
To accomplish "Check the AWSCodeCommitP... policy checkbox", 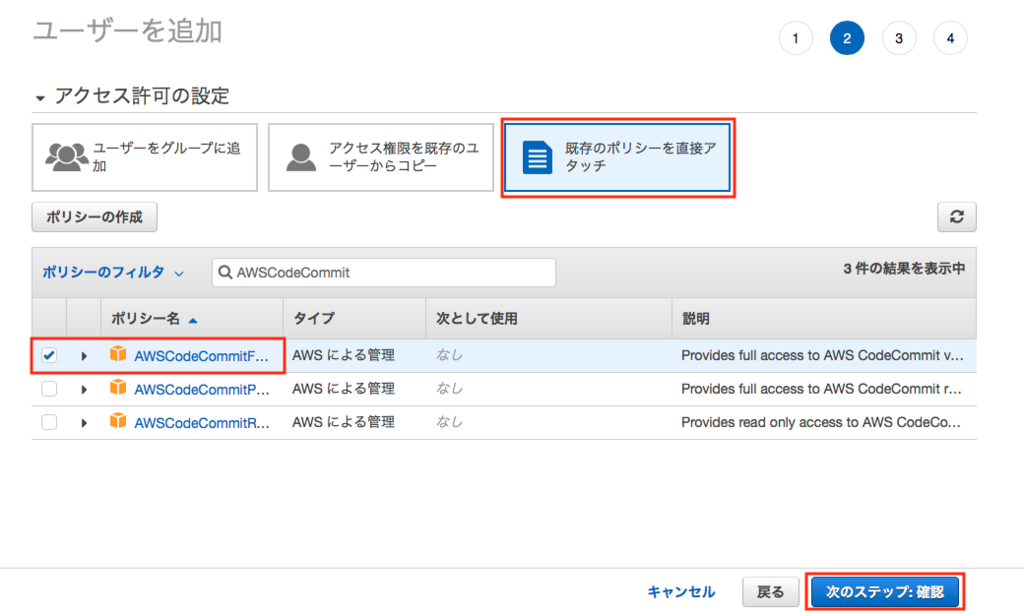I will [x=49, y=389].
